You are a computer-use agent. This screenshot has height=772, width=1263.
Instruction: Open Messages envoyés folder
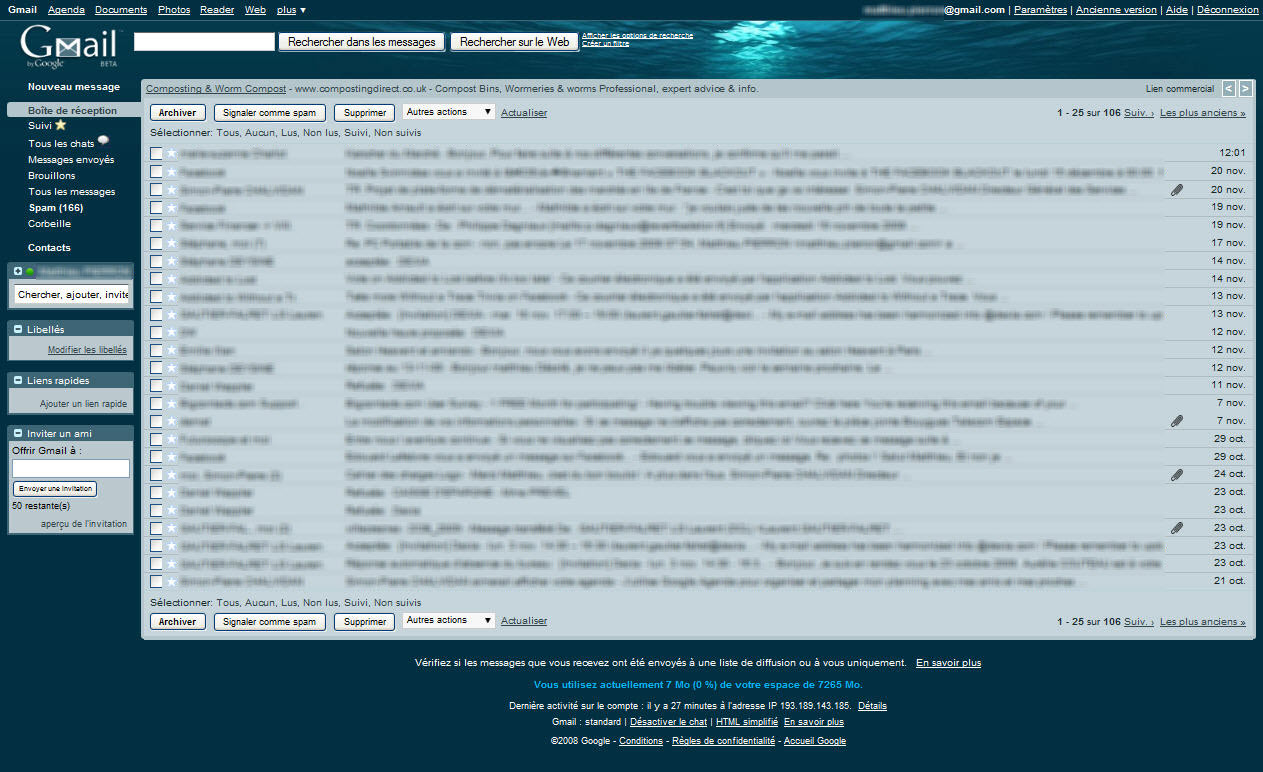click(71, 159)
